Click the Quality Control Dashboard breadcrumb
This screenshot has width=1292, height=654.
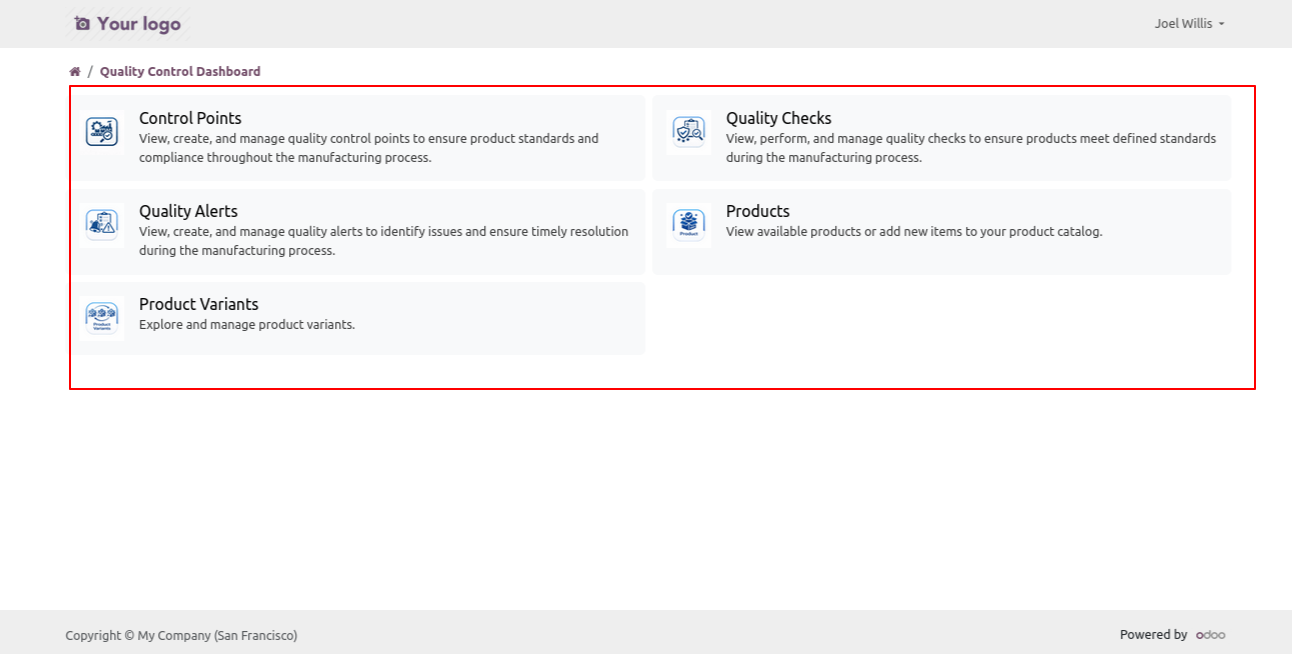pyautogui.click(x=180, y=72)
